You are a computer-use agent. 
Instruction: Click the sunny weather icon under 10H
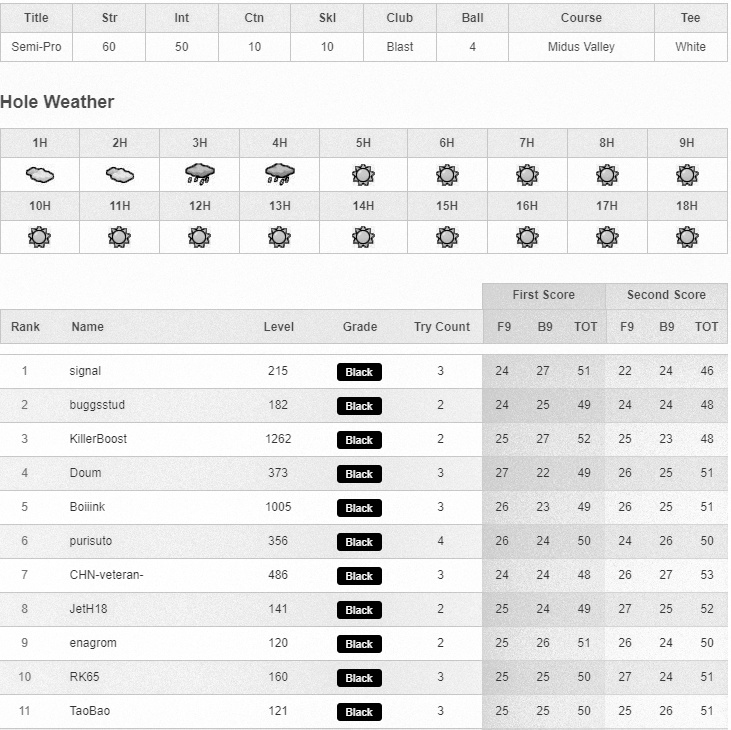[x=40, y=238]
